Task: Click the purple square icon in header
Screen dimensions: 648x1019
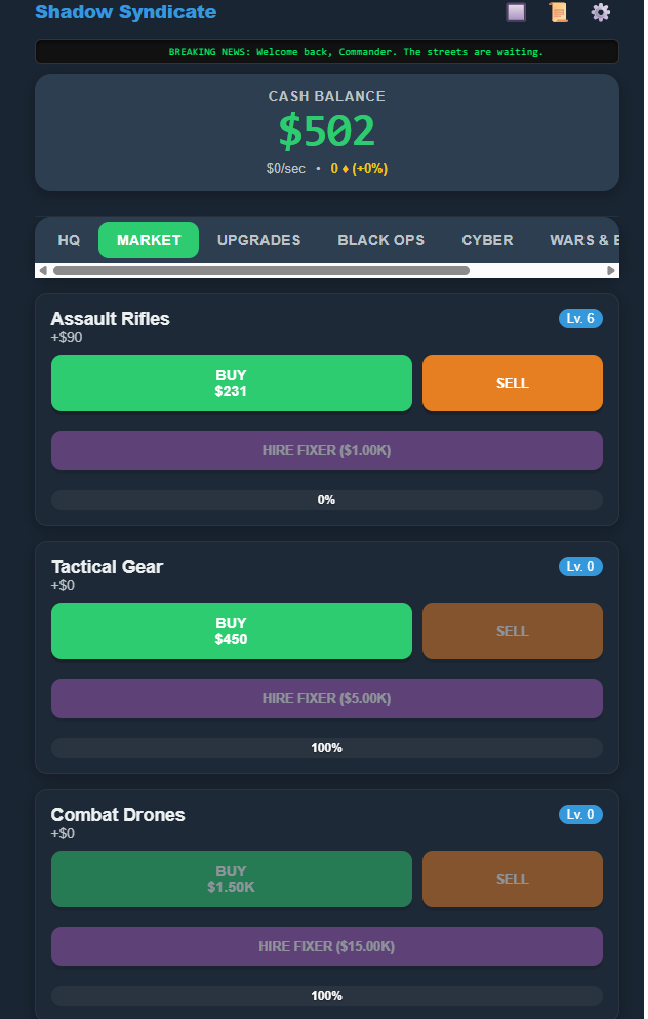Action: tap(516, 12)
